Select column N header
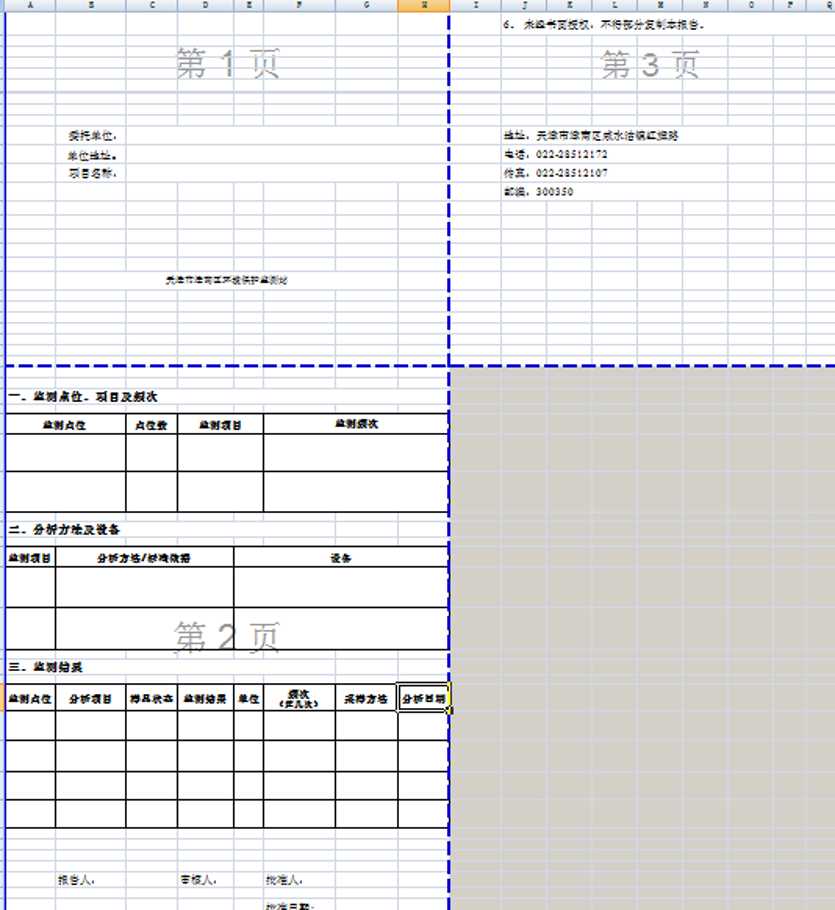Viewport: 835px width, 910px height. click(705, 5)
